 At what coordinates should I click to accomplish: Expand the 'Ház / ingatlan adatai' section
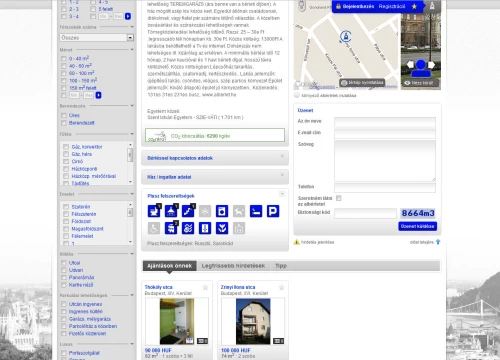(215, 177)
